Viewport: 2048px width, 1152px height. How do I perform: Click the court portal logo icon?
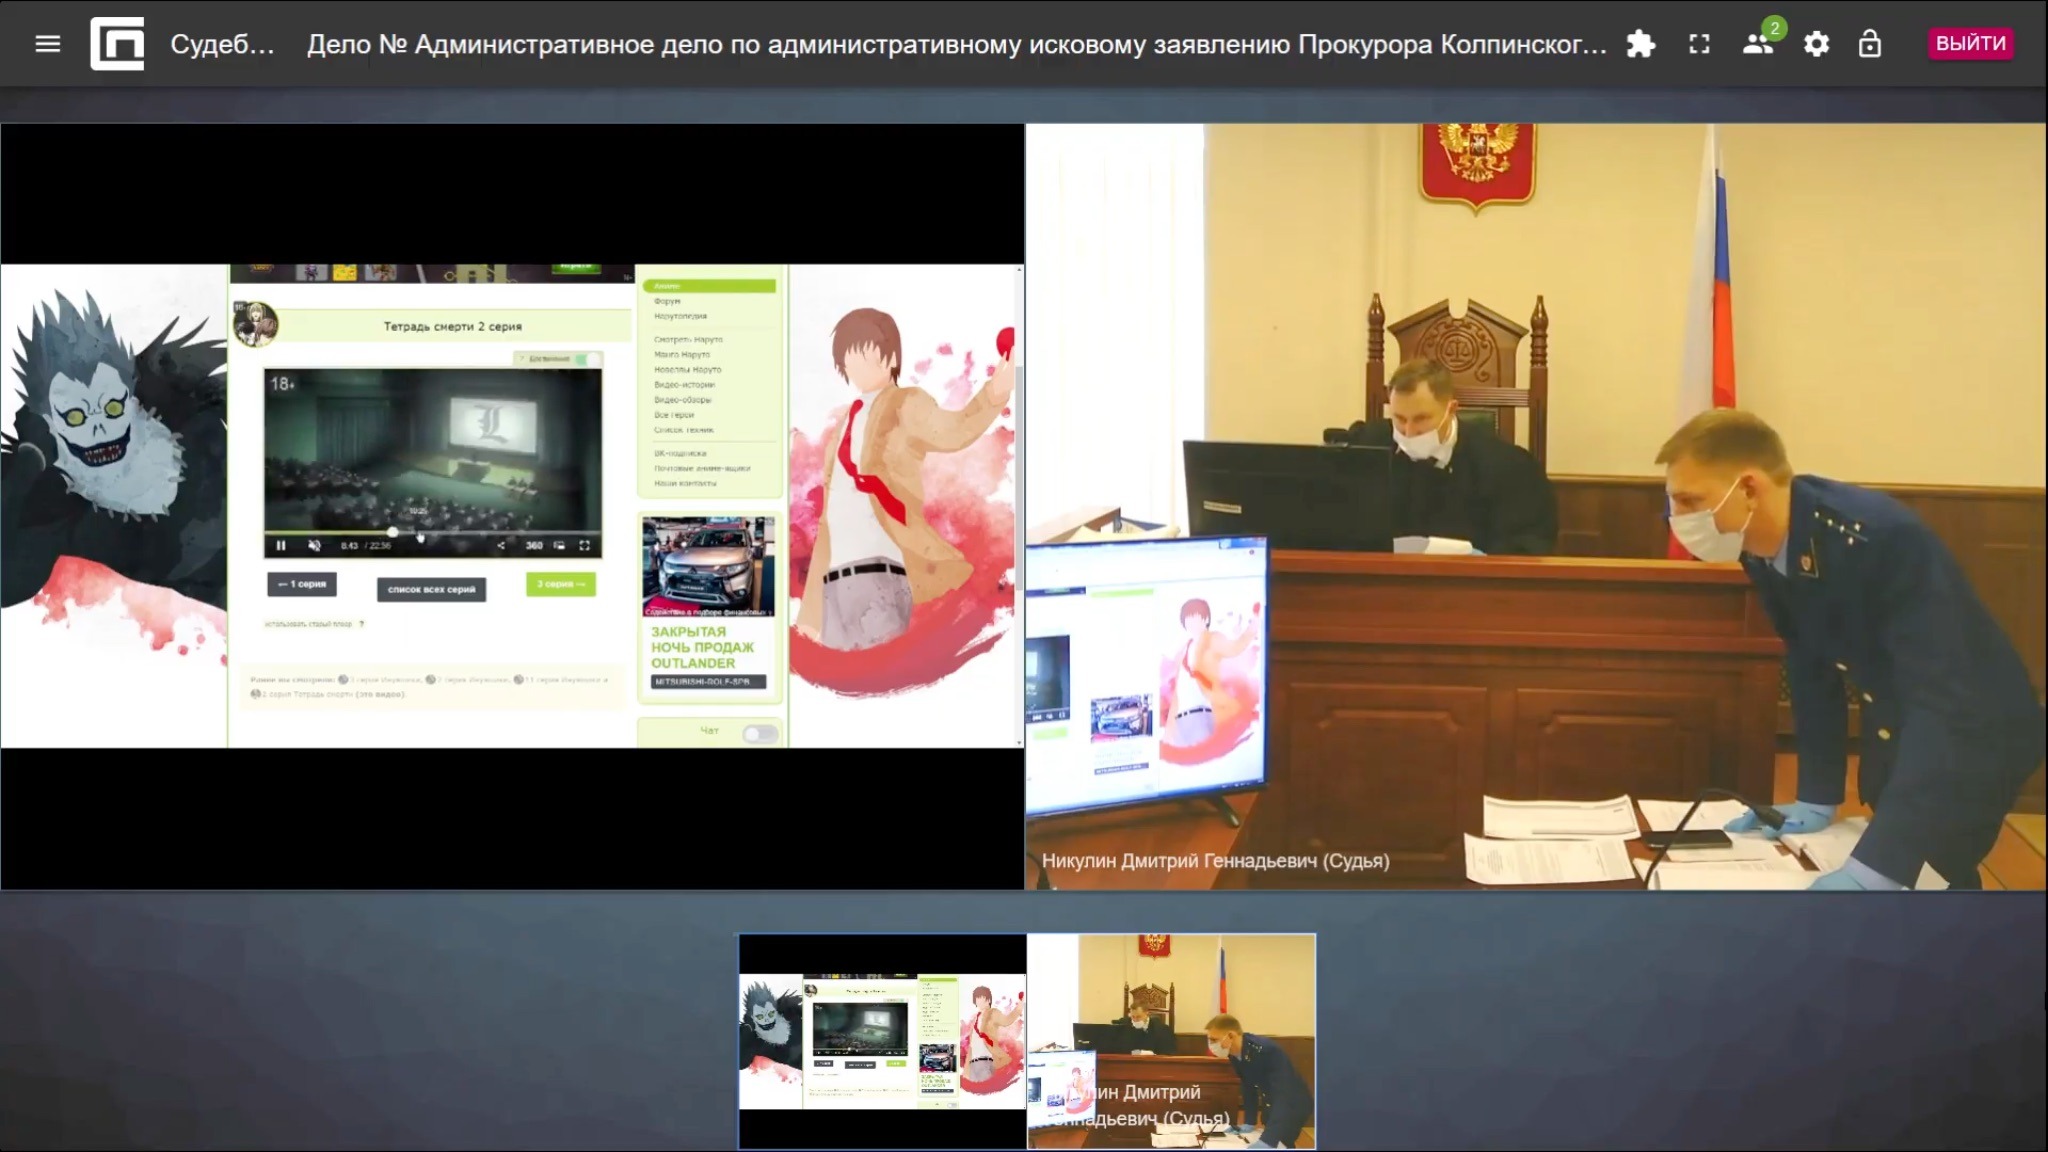tap(117, 44)
